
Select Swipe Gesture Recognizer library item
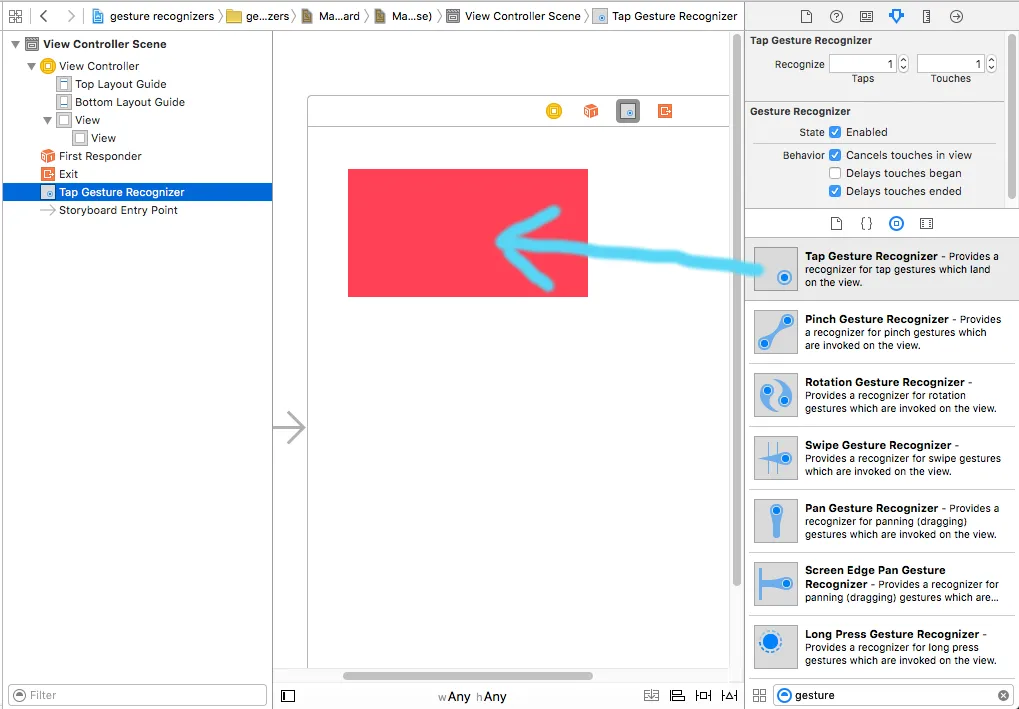881,458
